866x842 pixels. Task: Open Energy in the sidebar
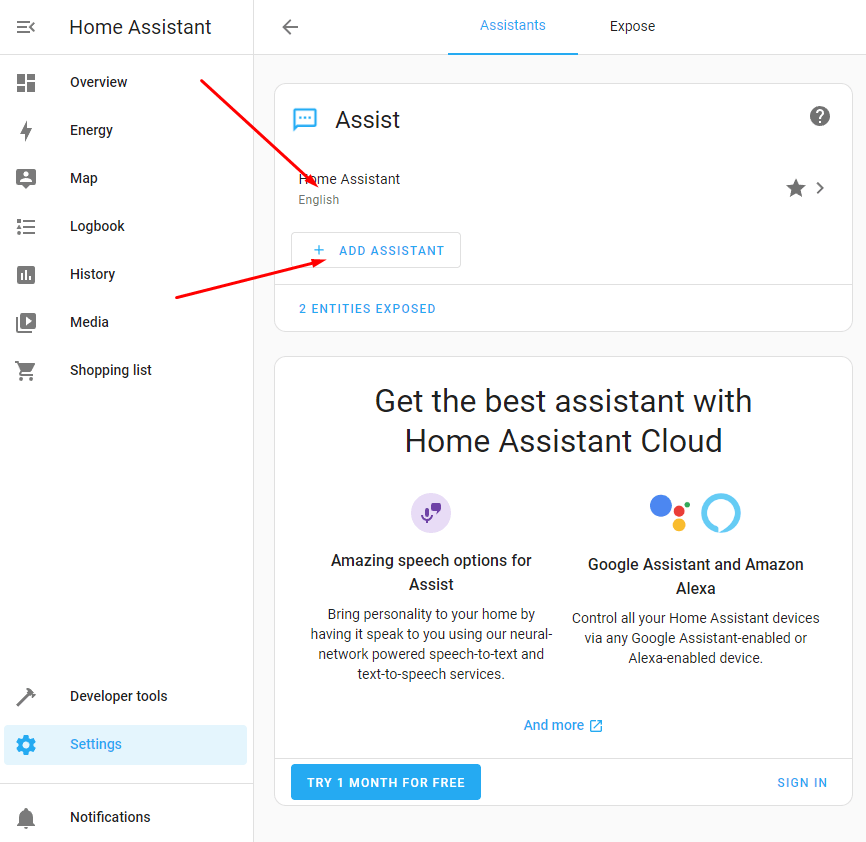pyautogui.click(x=125, y=131)
